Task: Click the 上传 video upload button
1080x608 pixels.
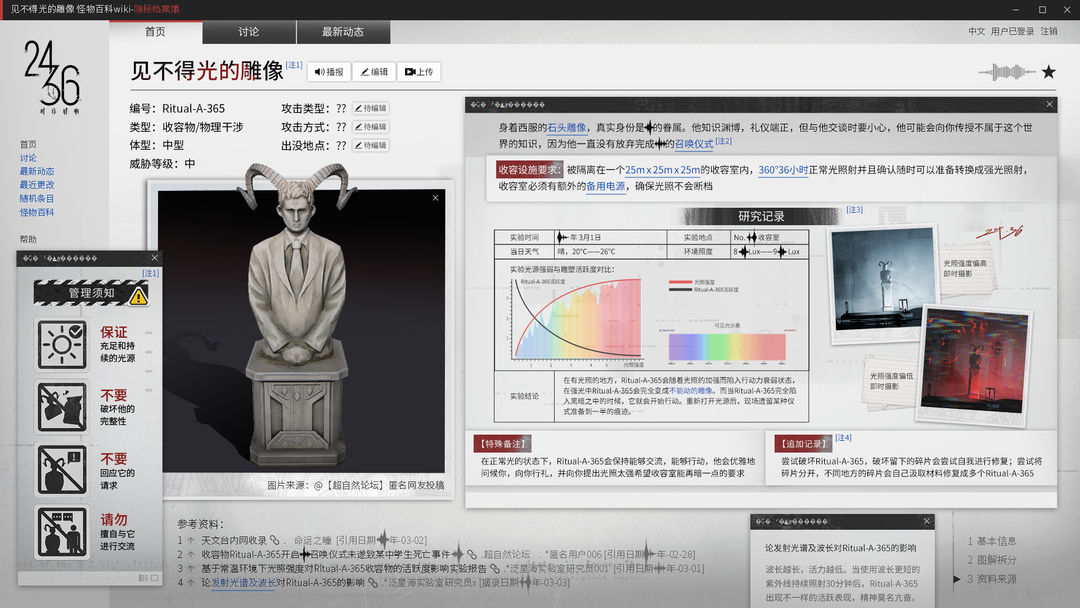Action: (419, 72)
